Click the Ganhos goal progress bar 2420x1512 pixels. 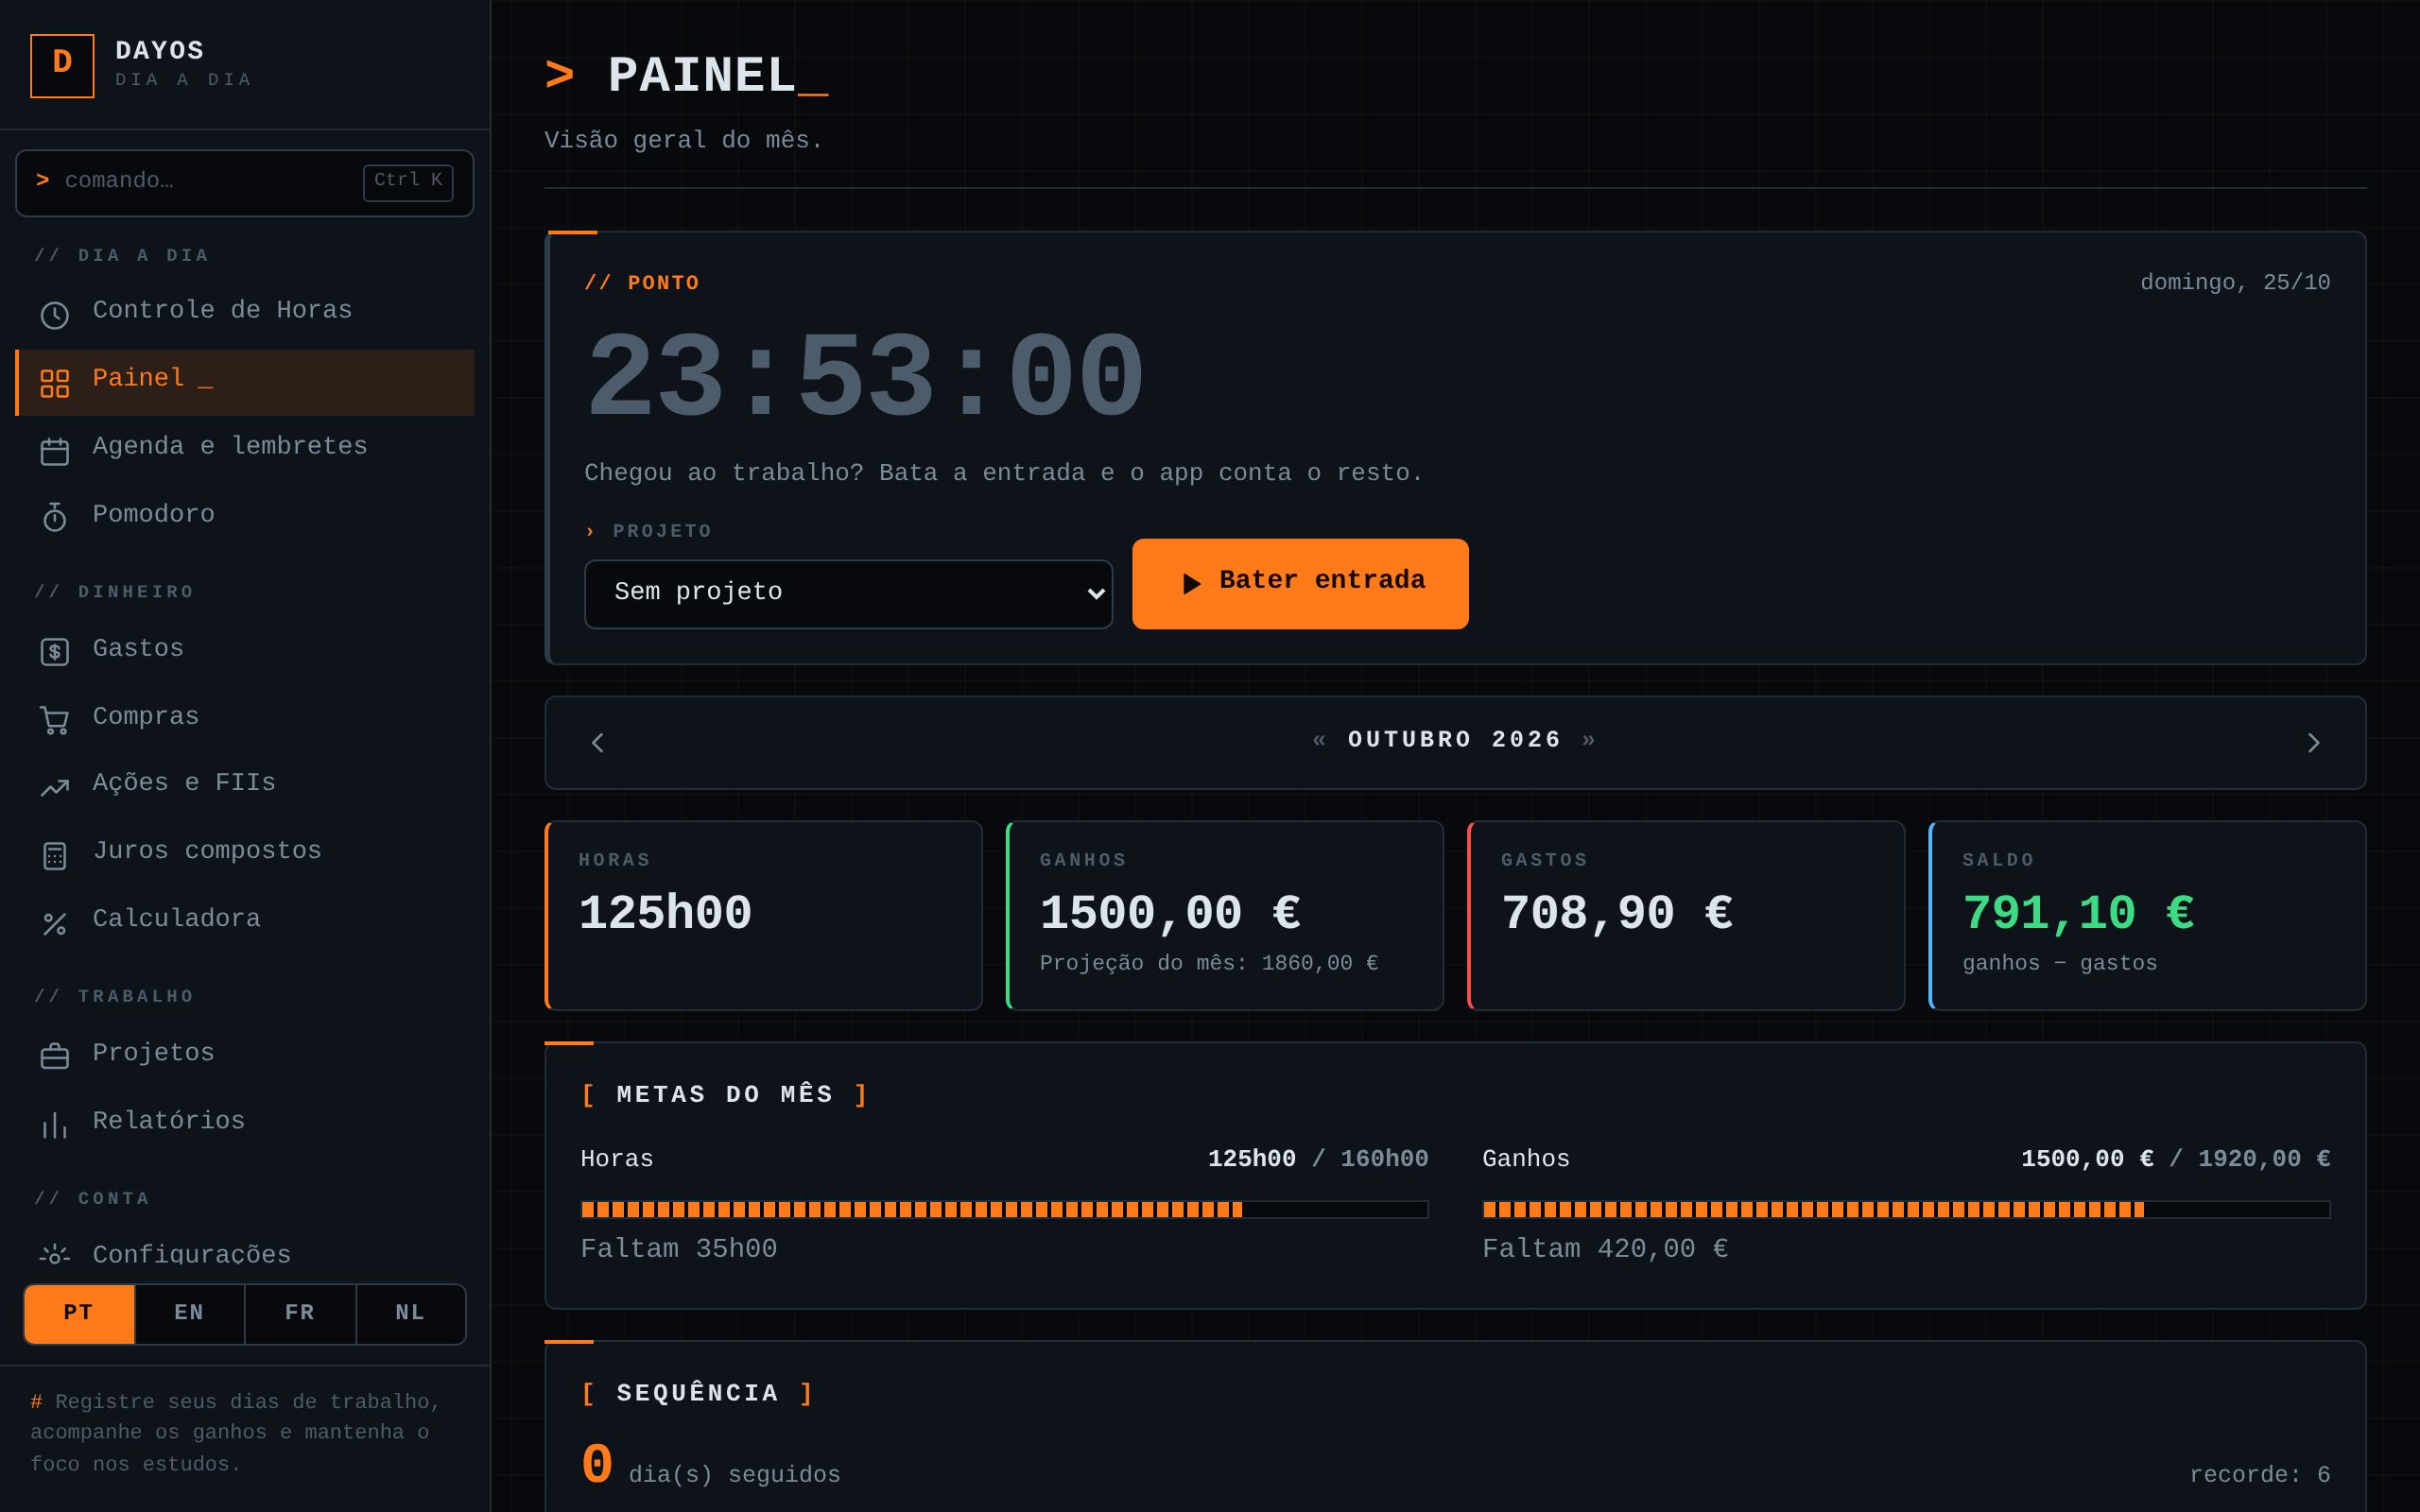tap(1906, 1210)
